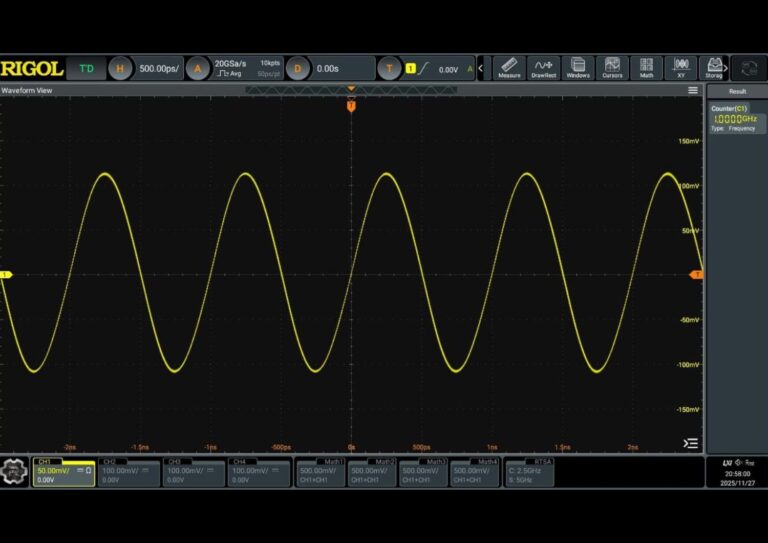Click the round D delay icon

click(297, 69)
